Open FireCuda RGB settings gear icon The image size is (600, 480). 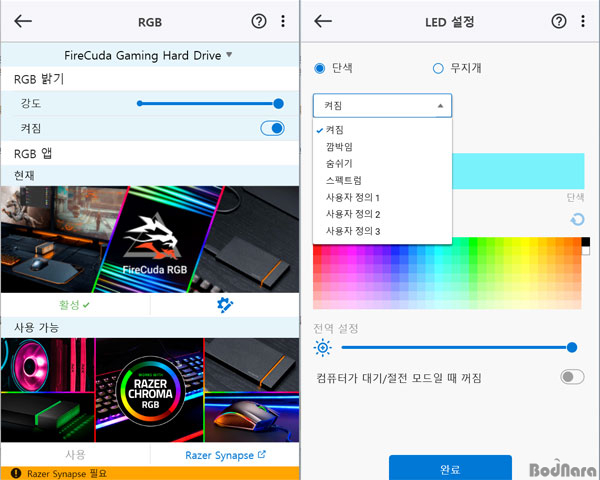tap(225, 305)
